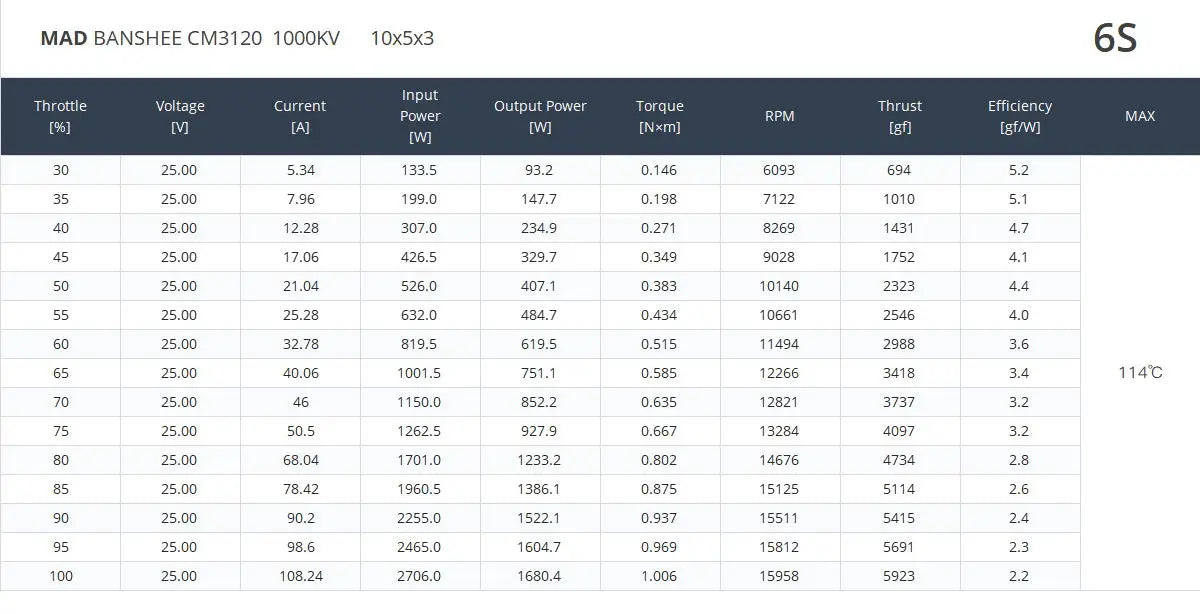Select the 6S battery label

(x=1115, y=39)
